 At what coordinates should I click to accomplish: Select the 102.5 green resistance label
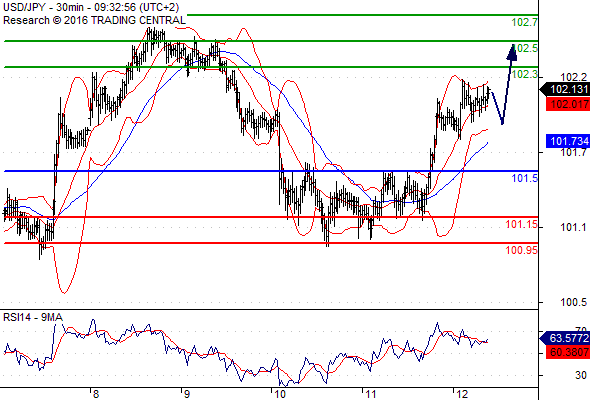click(x=525, y=48)
